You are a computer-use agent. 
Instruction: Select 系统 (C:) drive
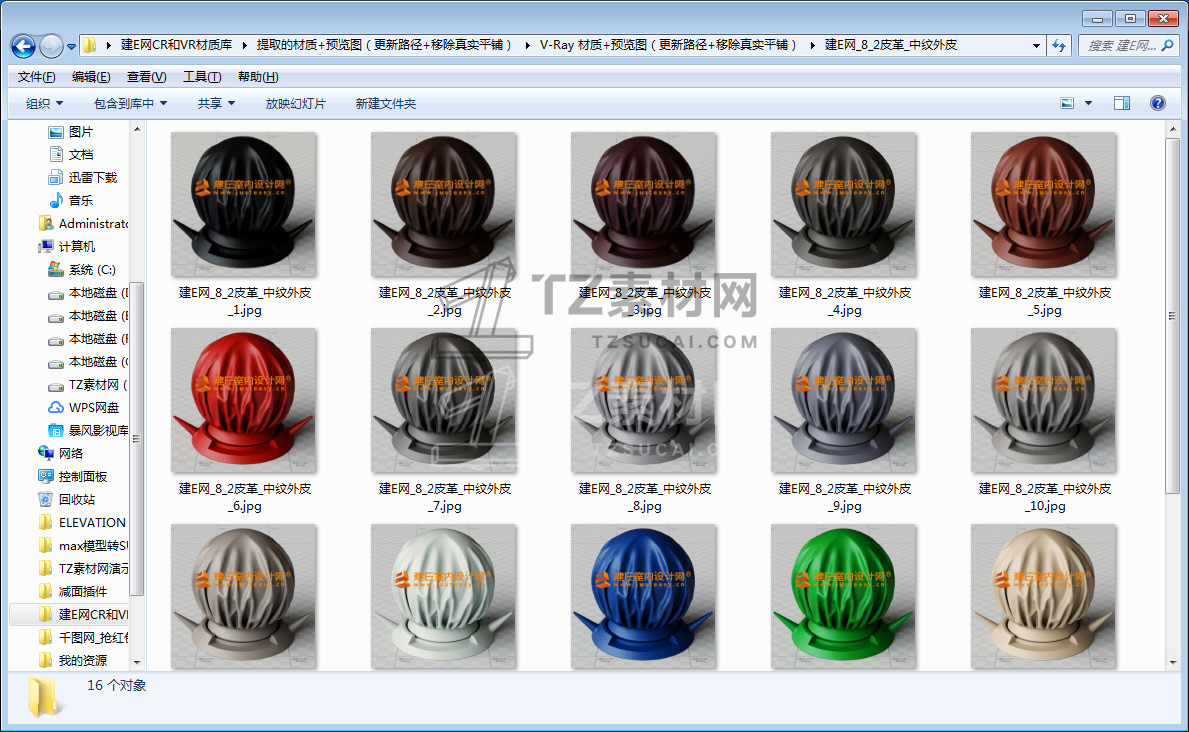82,269
